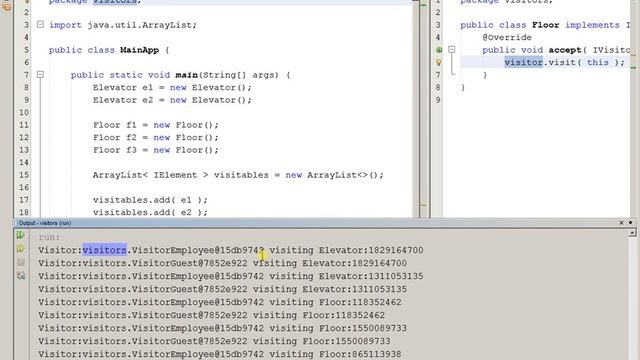Click output line VisitorEmployee visiting Floor:118352462
640x360 pixels.
(220, 302)
